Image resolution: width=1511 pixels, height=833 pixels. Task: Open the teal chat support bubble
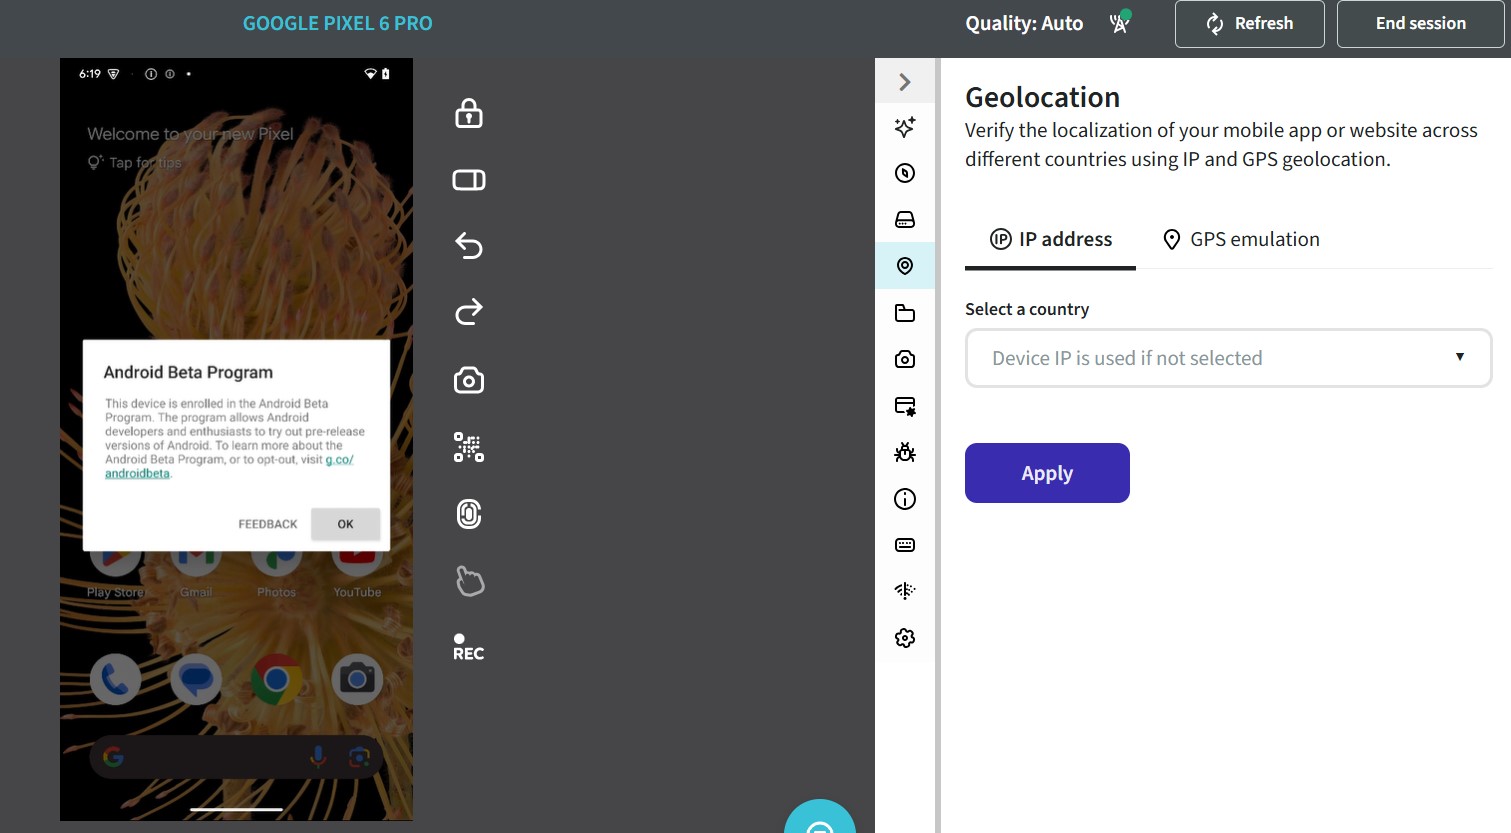pyautogui.click(x=820, y=816)
